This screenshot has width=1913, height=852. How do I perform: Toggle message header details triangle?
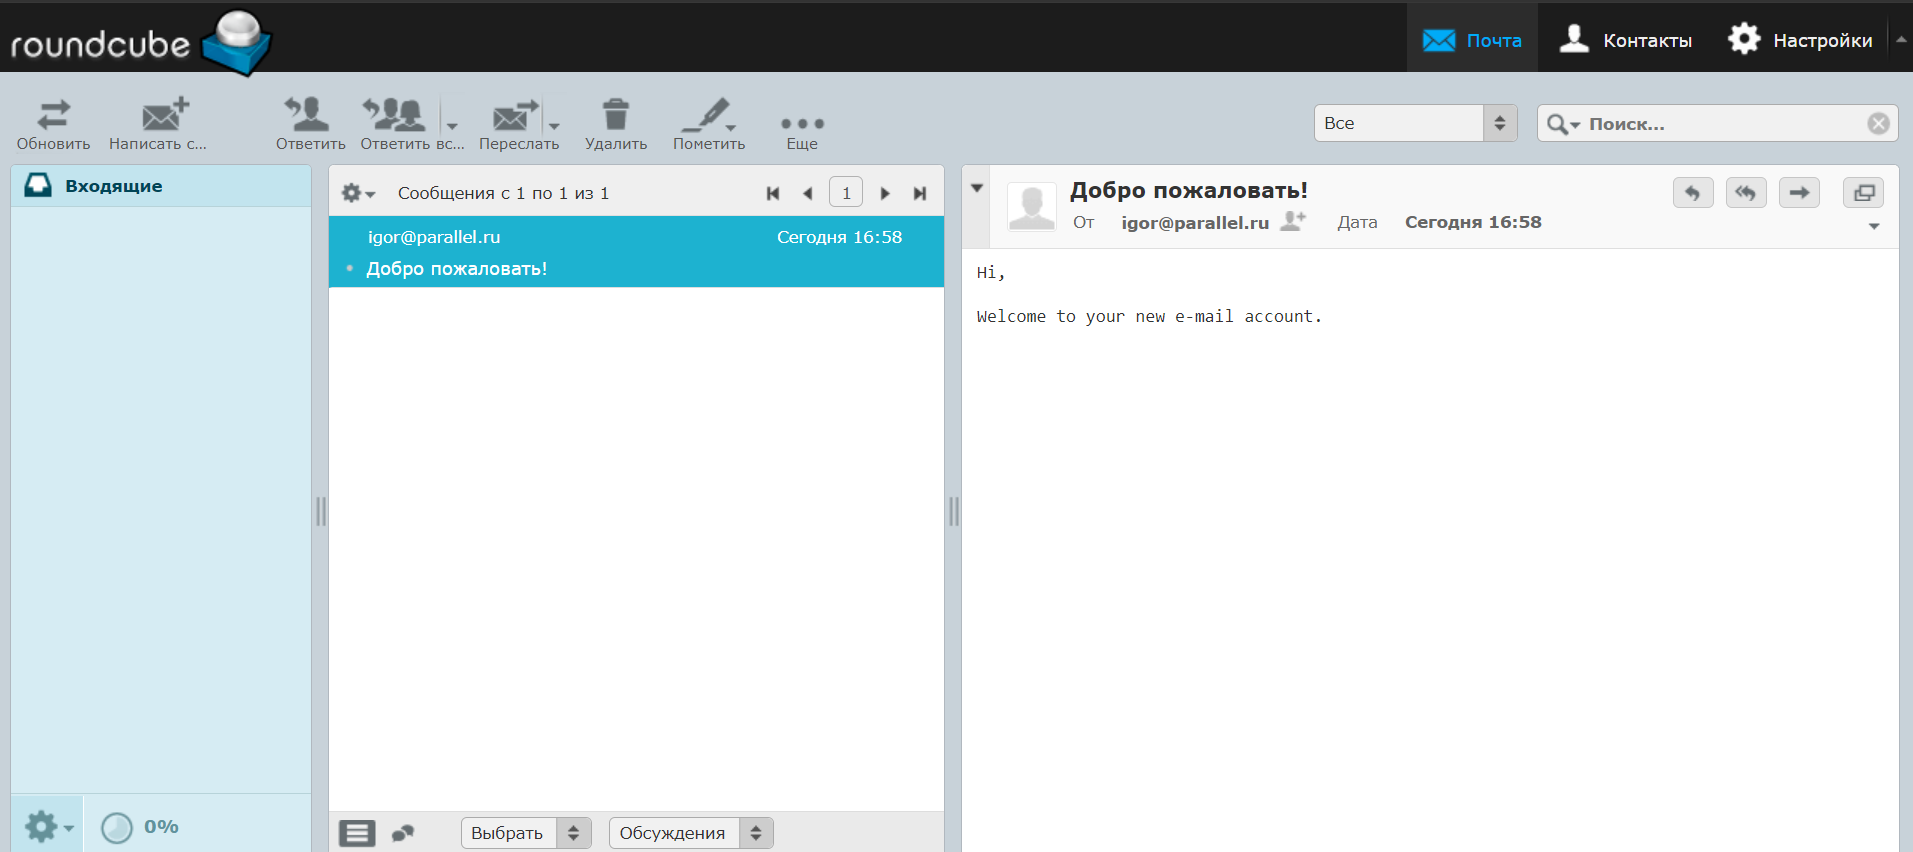tap(977, 188)
